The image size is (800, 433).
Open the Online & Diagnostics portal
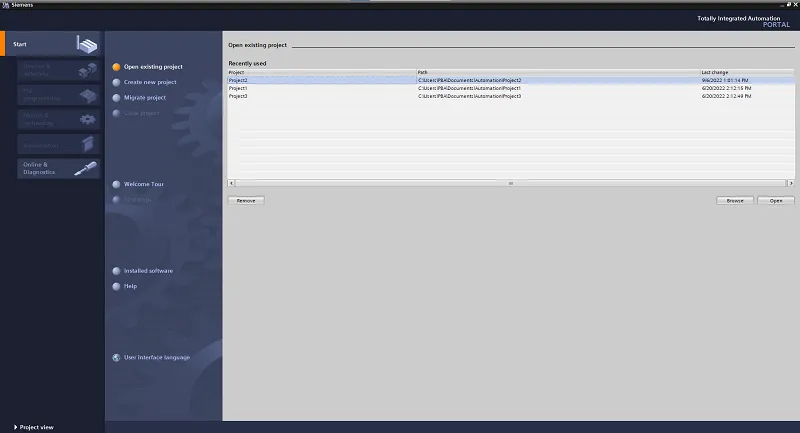tap(59, 168)
